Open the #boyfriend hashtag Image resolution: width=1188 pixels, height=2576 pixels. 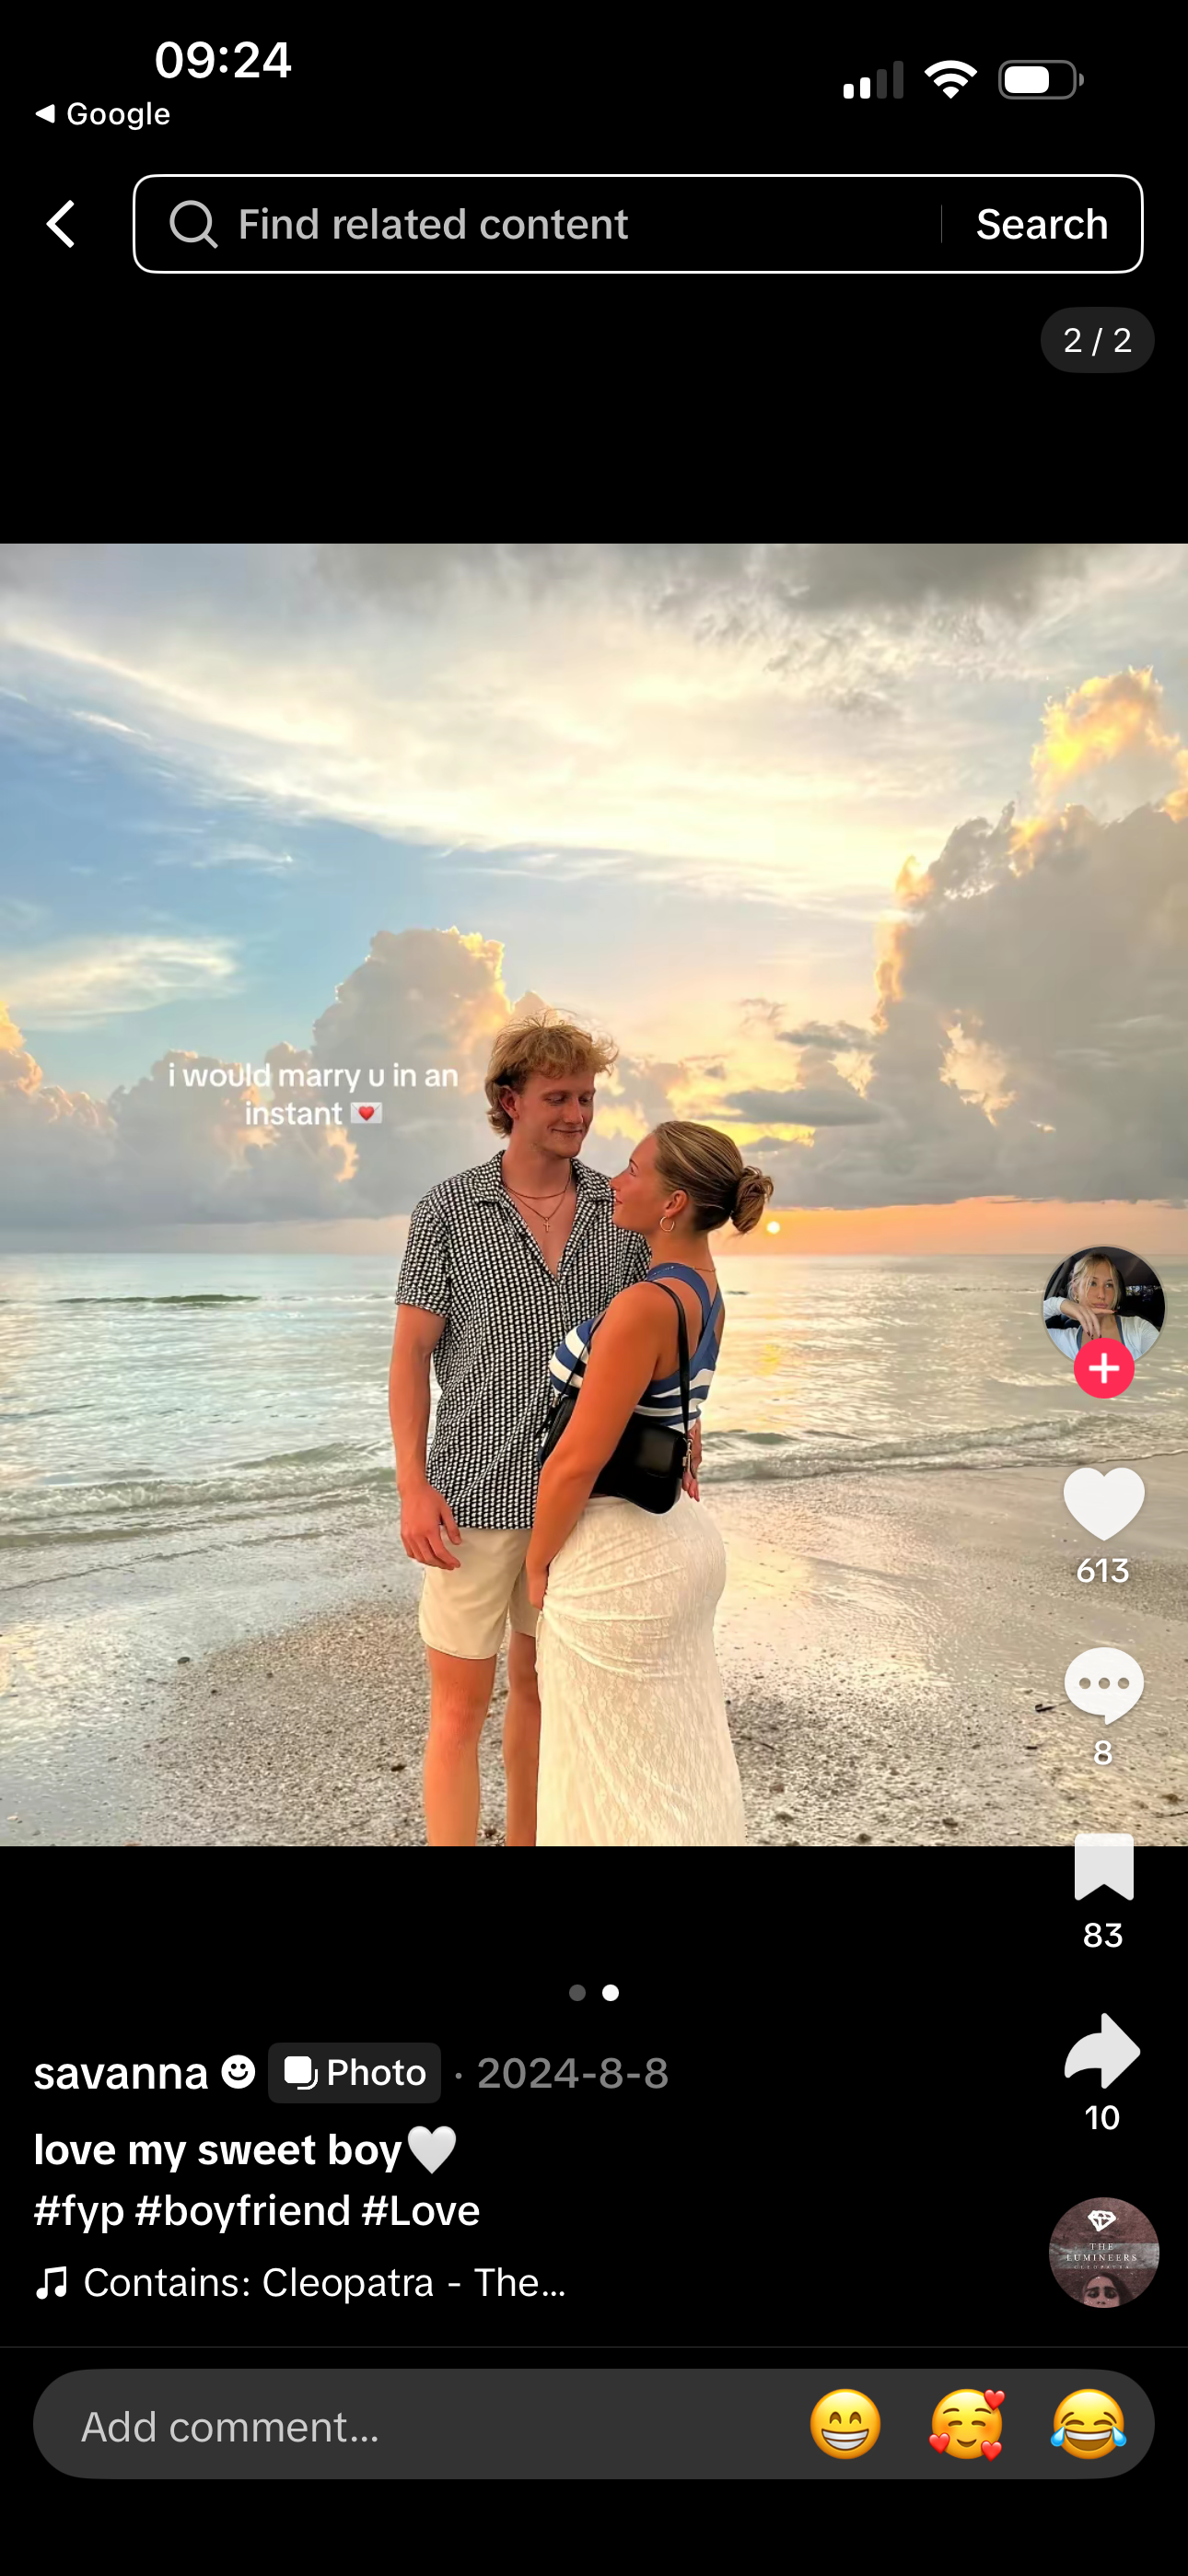242,2211
